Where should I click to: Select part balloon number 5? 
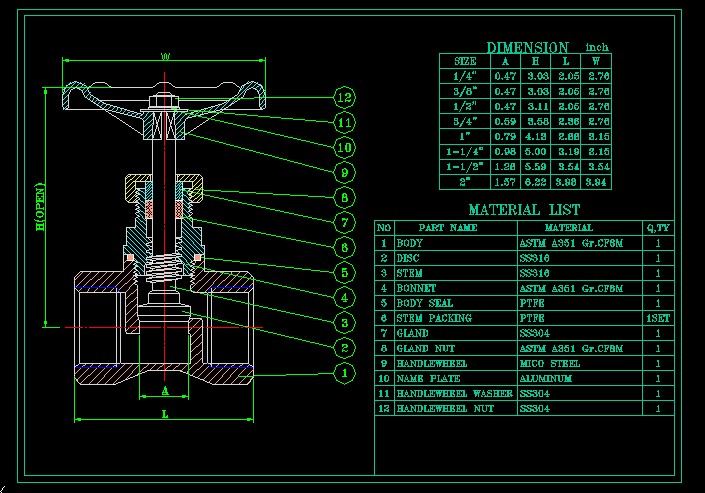click(x=344, y=272)
